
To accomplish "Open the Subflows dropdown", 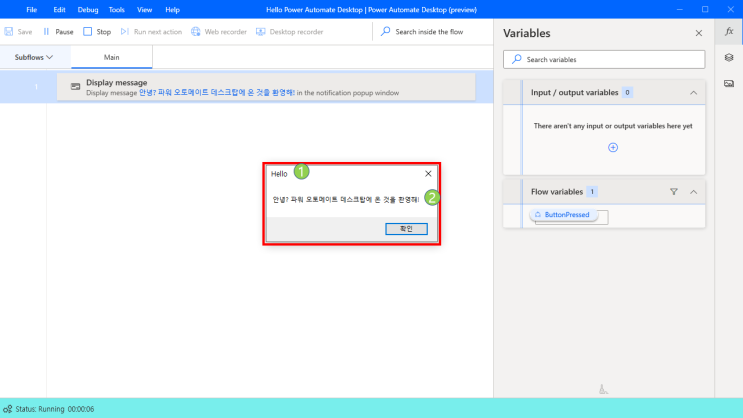I will pyautogui.click(x=34, y=57).
